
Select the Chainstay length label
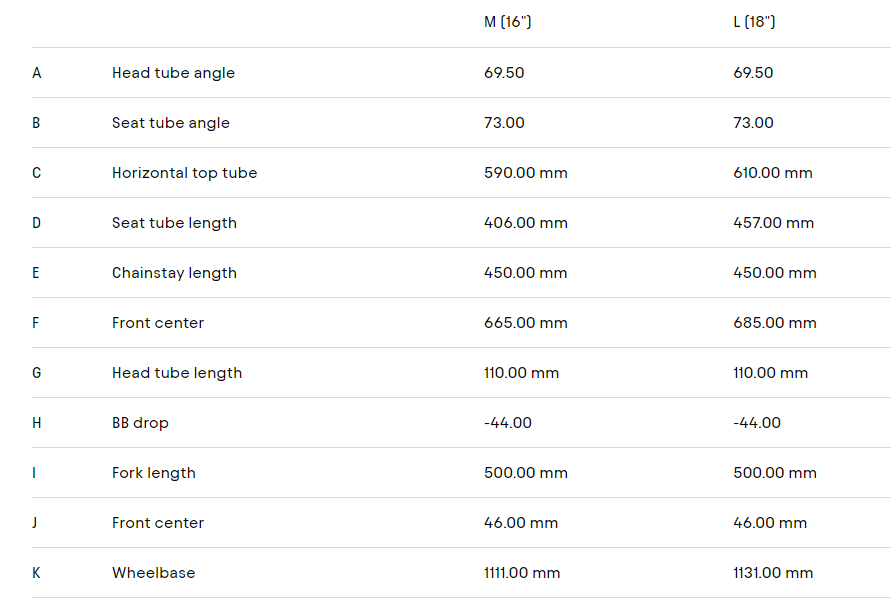pyautogui.click(x=174, y=273)
